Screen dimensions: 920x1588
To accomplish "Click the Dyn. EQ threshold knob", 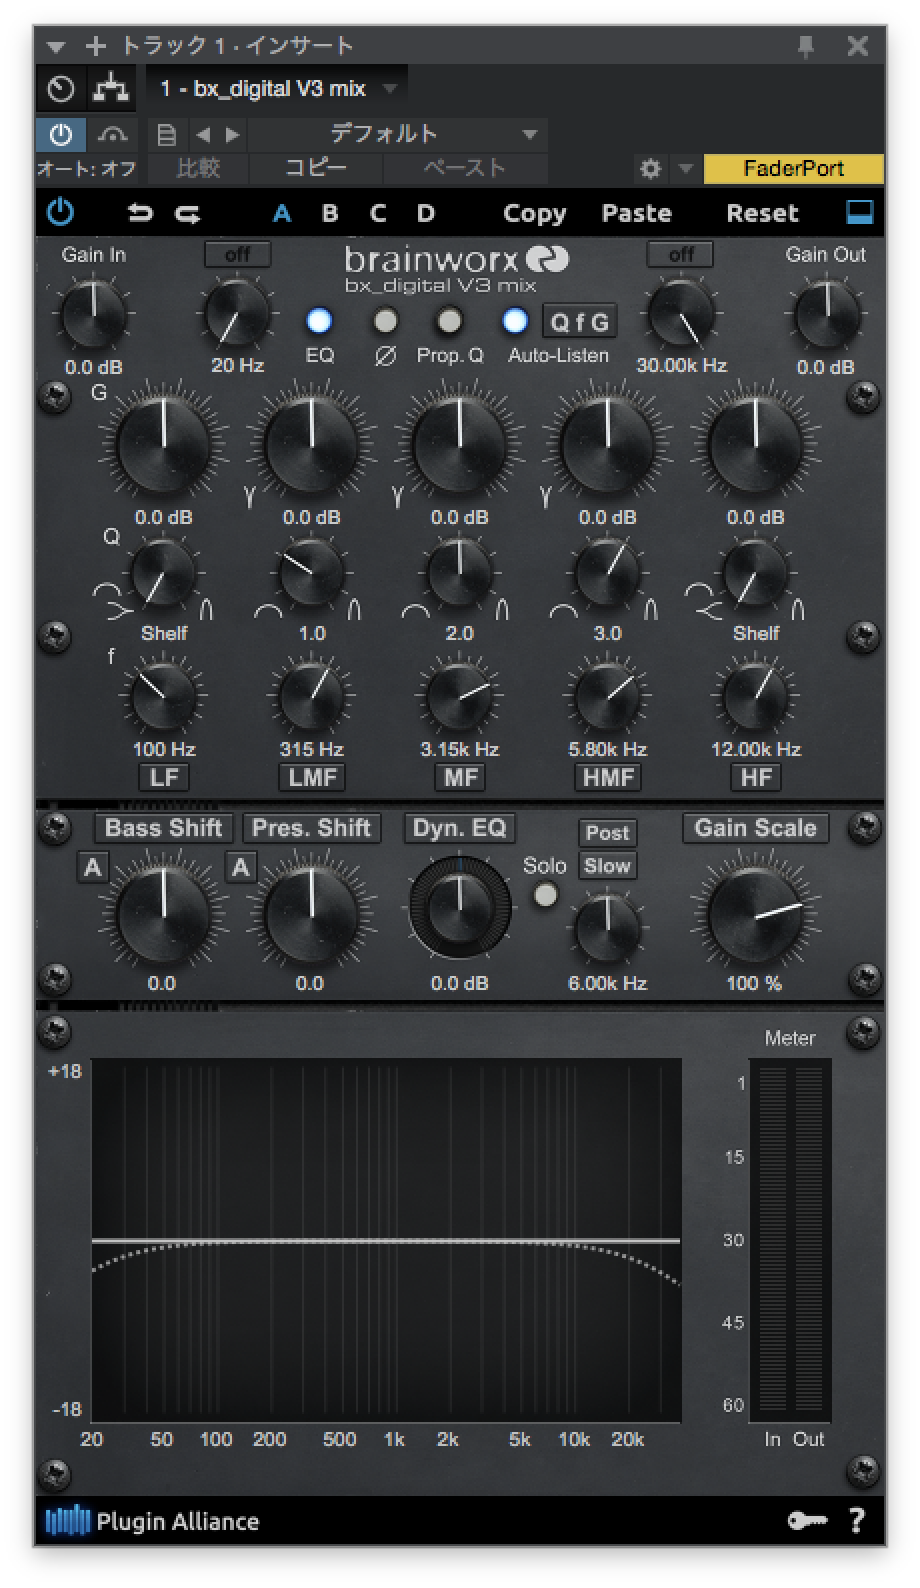I will 459,907.
